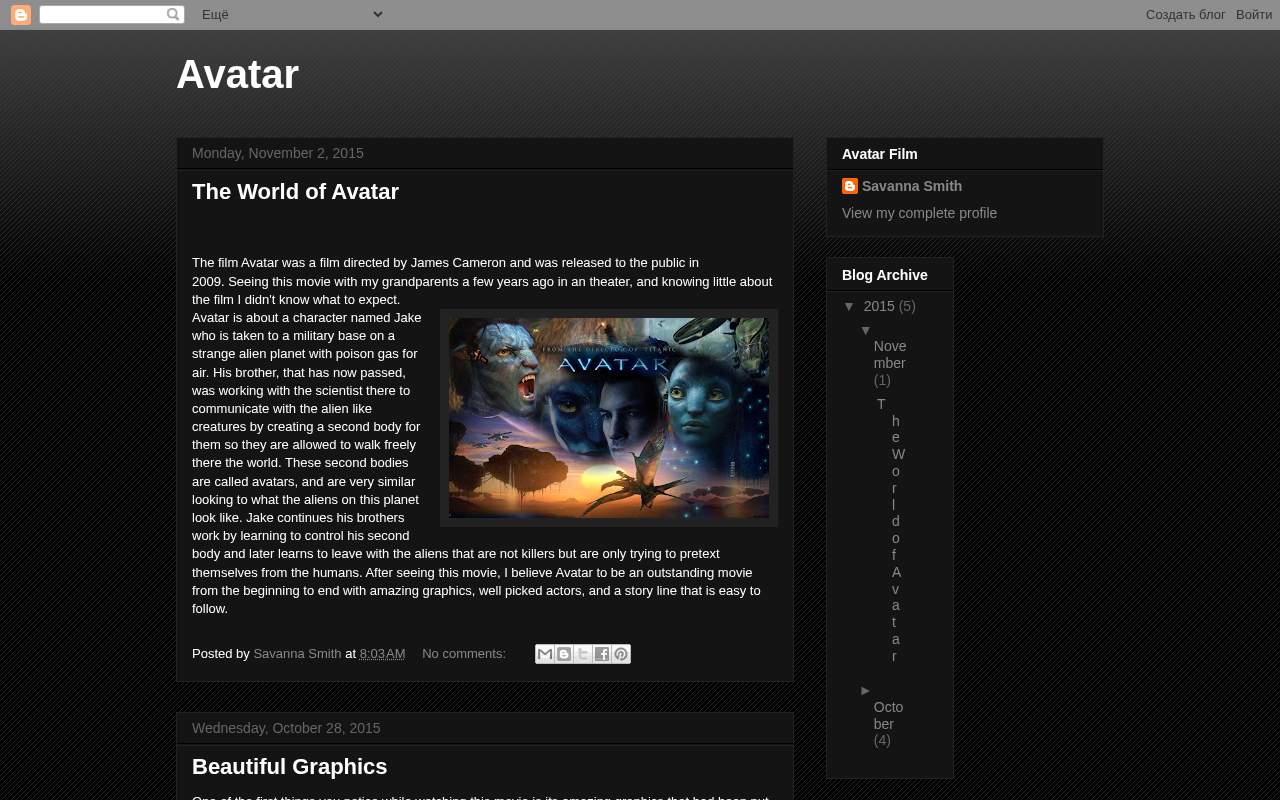Click Blogger profile icon beside Savanna Smith
This screenshot has width=1280, height=800.
850,186
